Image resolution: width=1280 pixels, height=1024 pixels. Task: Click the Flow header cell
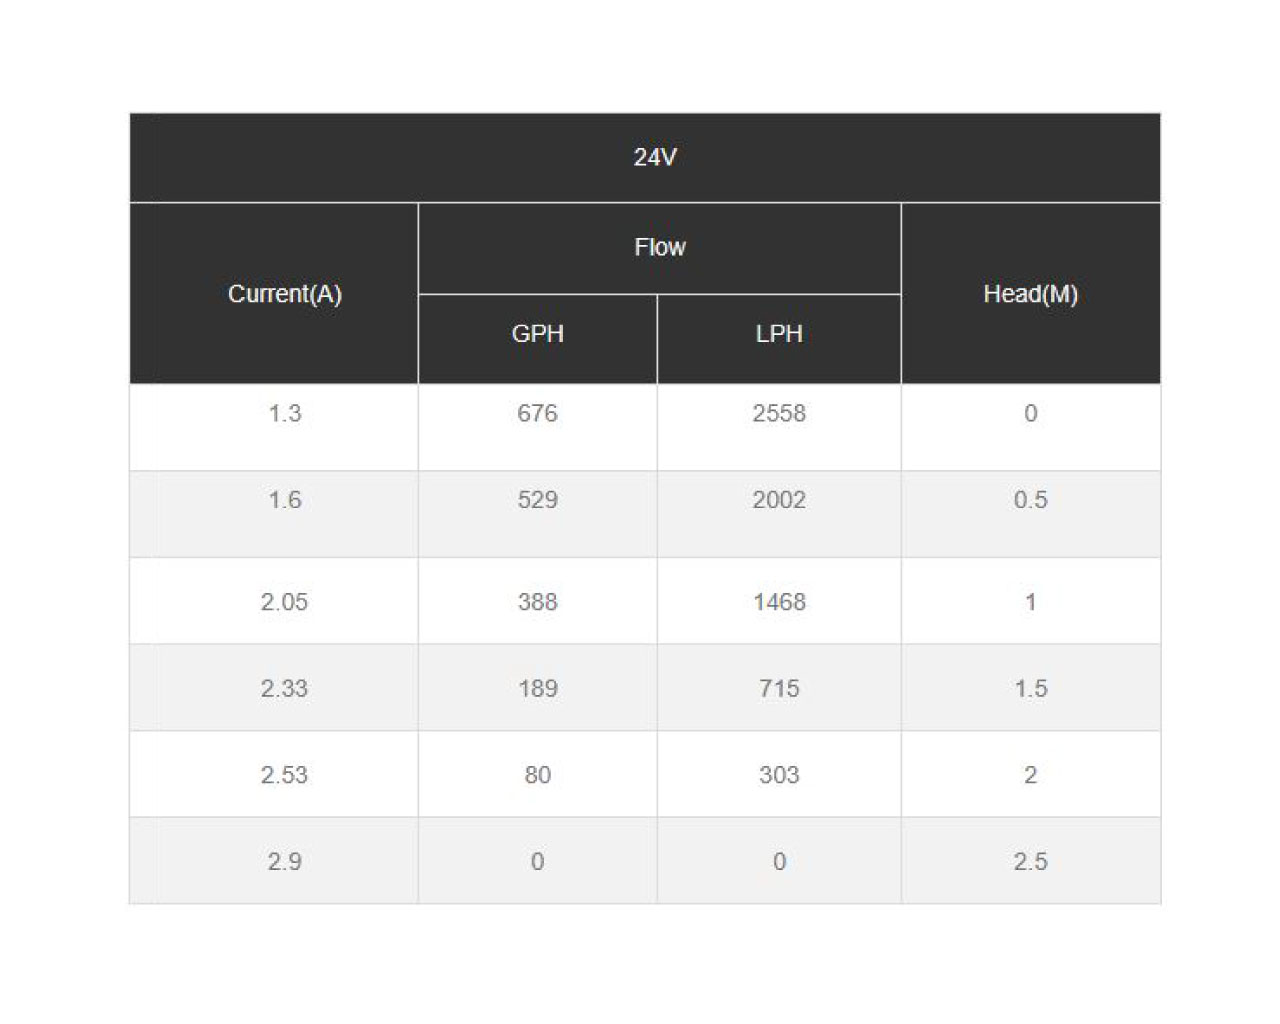tap(660, 247)
